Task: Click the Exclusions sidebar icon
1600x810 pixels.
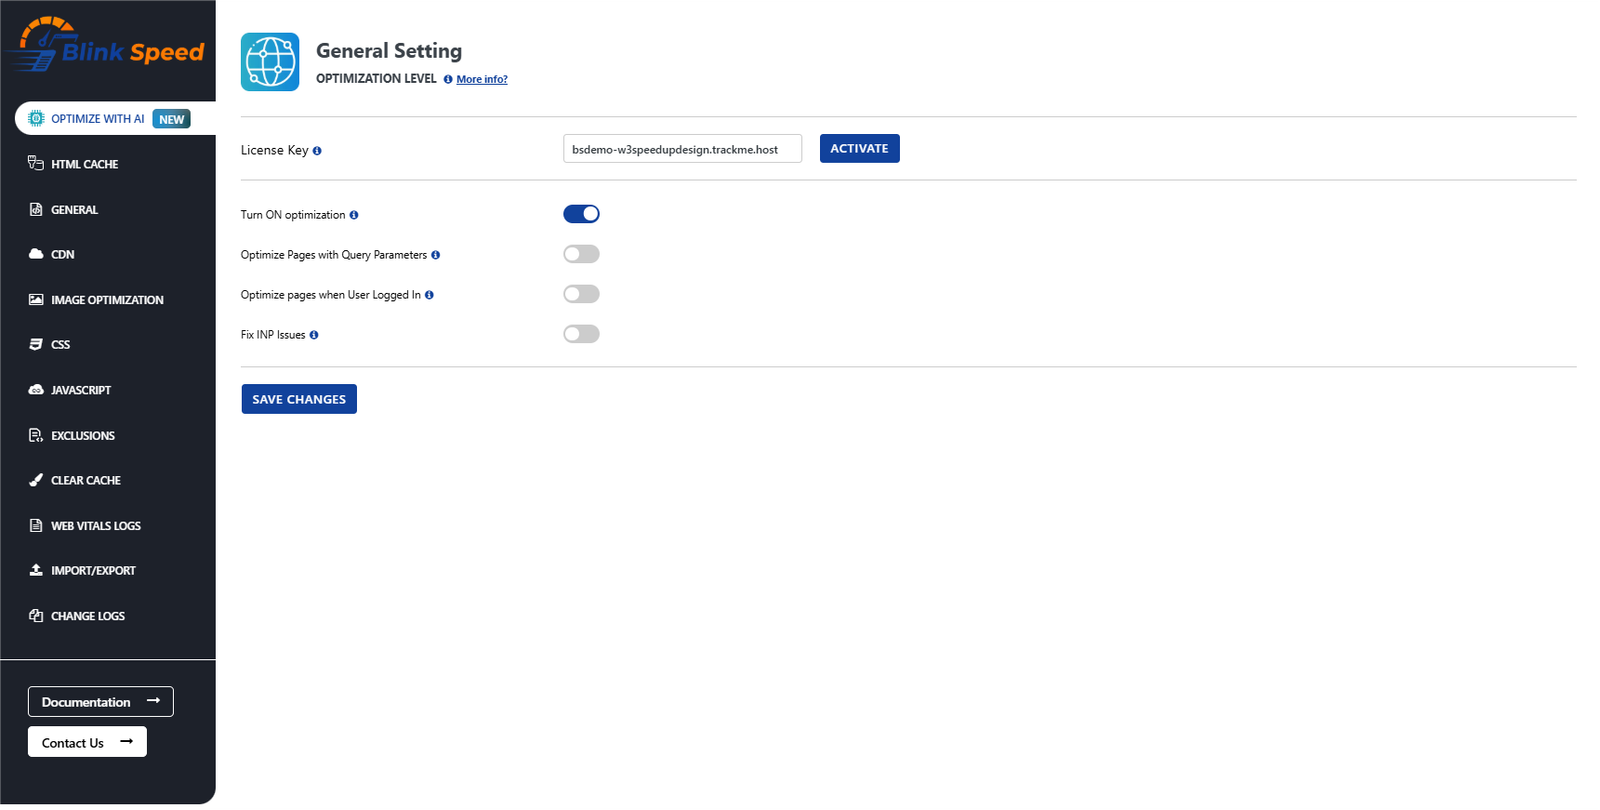Action: (36, 435)
